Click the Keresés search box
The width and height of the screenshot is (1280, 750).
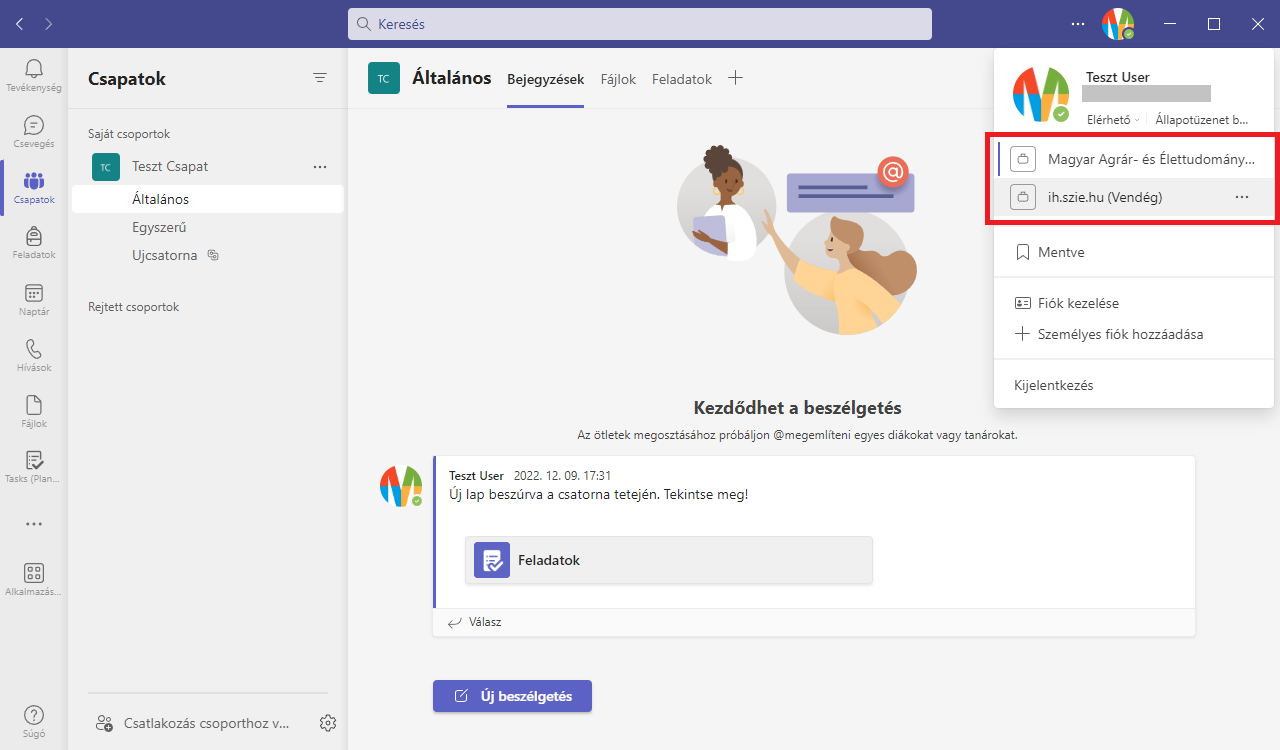(x=640, y=24)
